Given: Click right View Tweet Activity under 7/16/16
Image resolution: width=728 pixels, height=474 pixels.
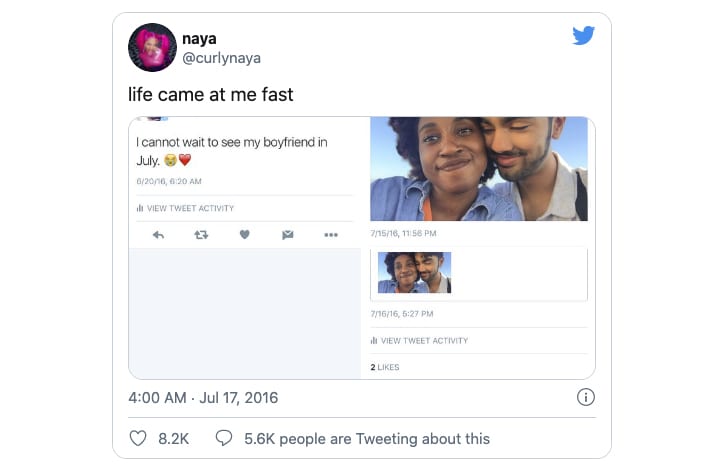Looking at the screenshot, I should click(x=419, y=341).
